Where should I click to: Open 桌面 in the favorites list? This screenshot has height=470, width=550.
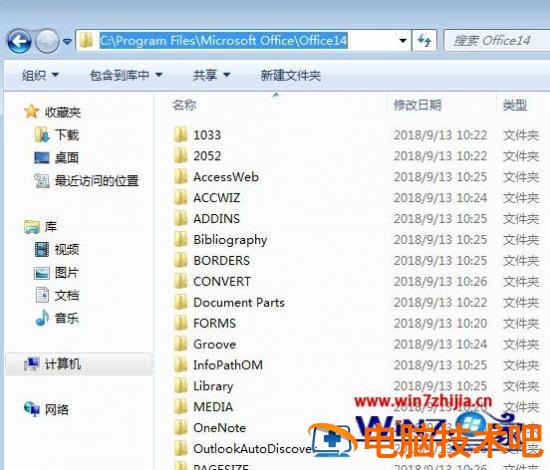67,158
